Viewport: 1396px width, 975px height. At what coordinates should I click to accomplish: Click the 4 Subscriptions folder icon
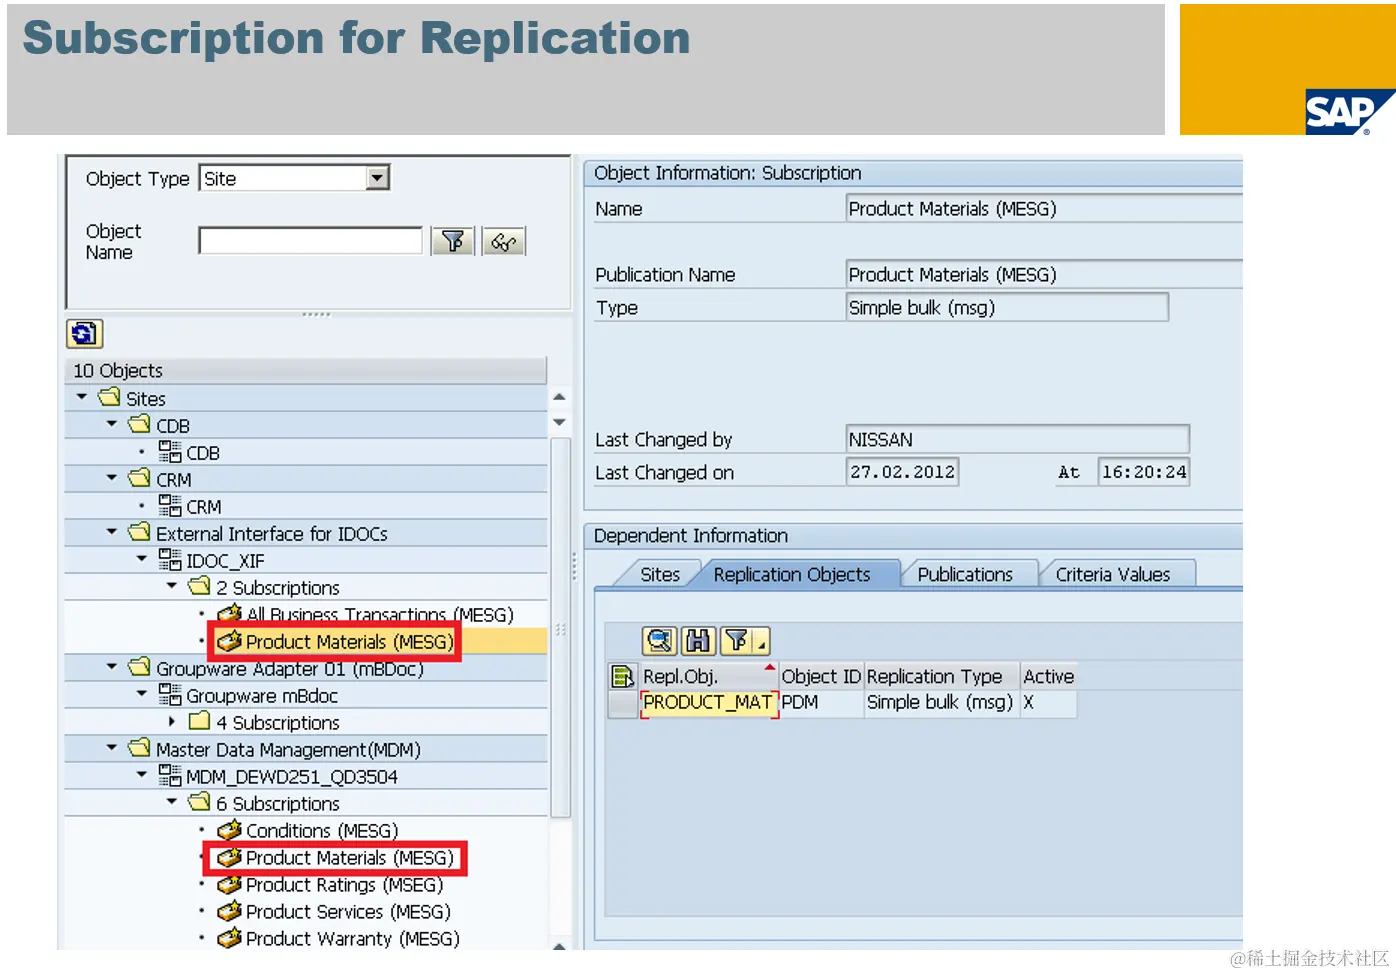coord(200,721)
